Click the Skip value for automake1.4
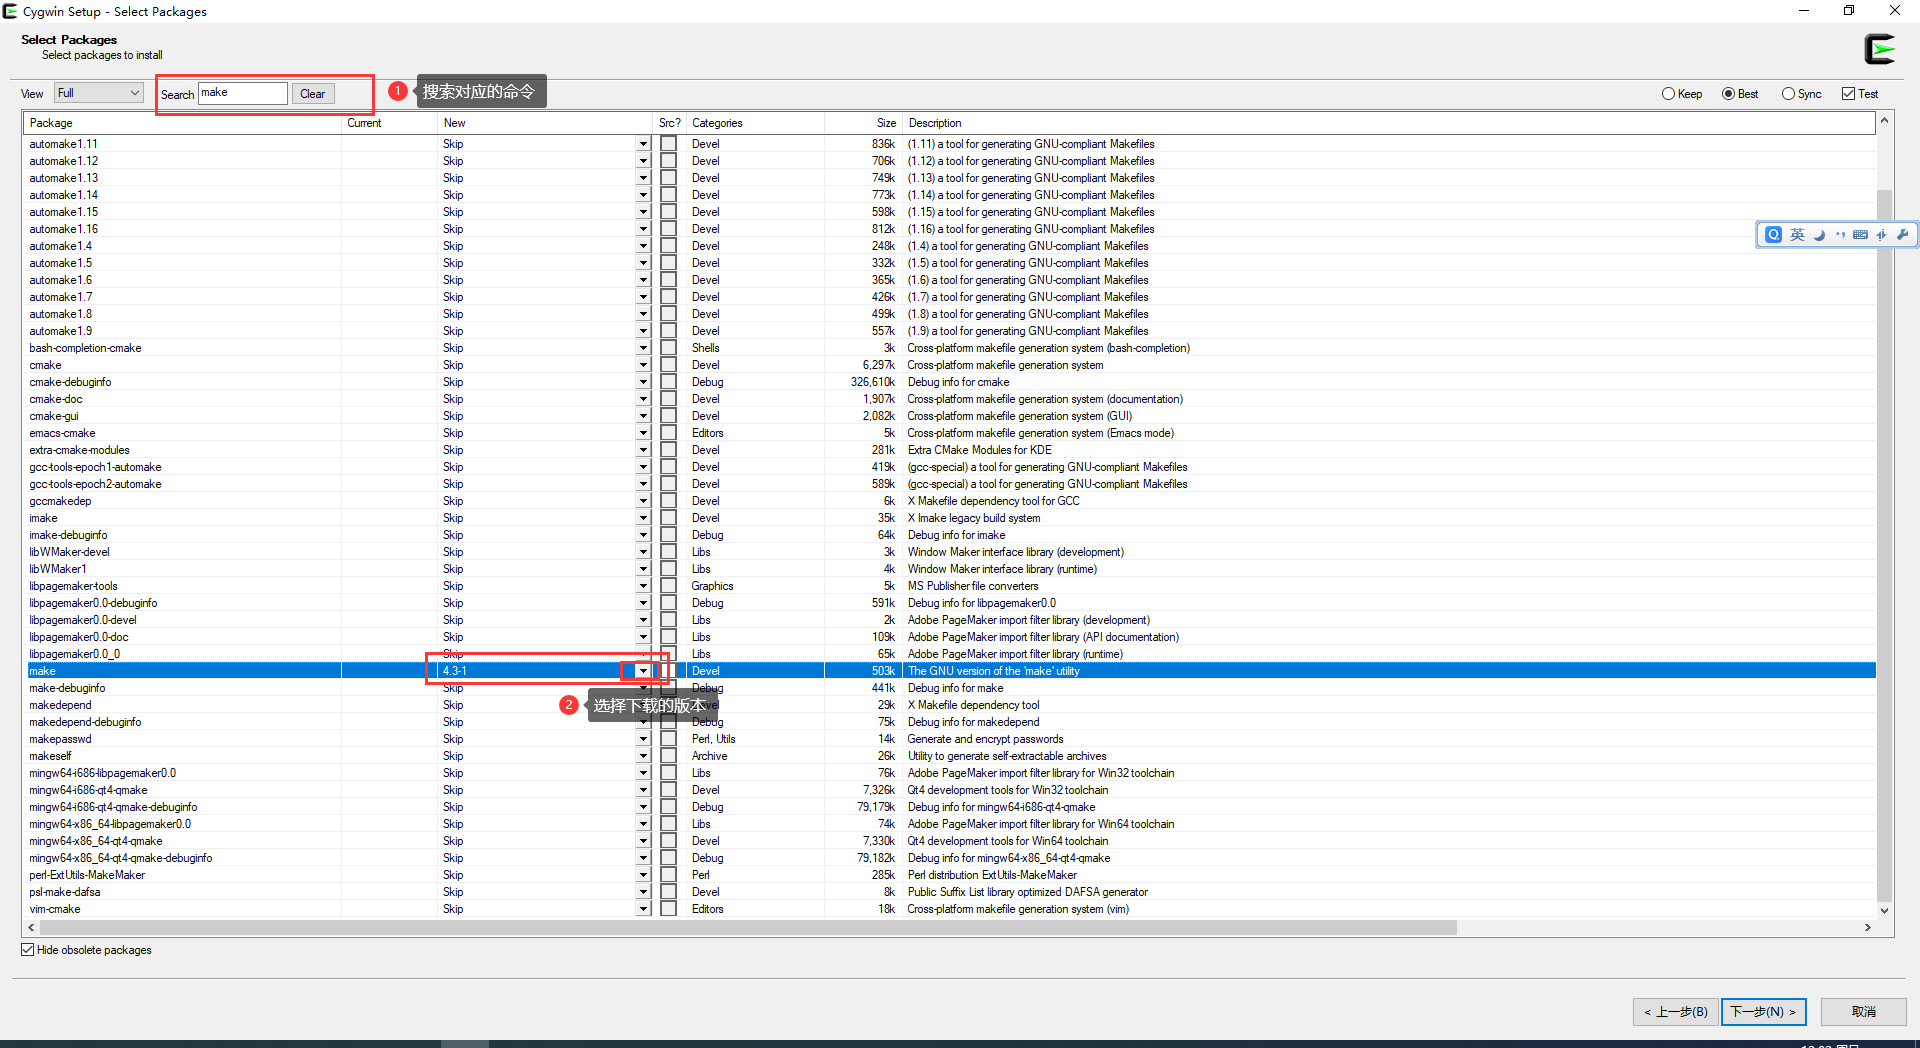This screenshot has height=1048, width=1920. [453, 246]
